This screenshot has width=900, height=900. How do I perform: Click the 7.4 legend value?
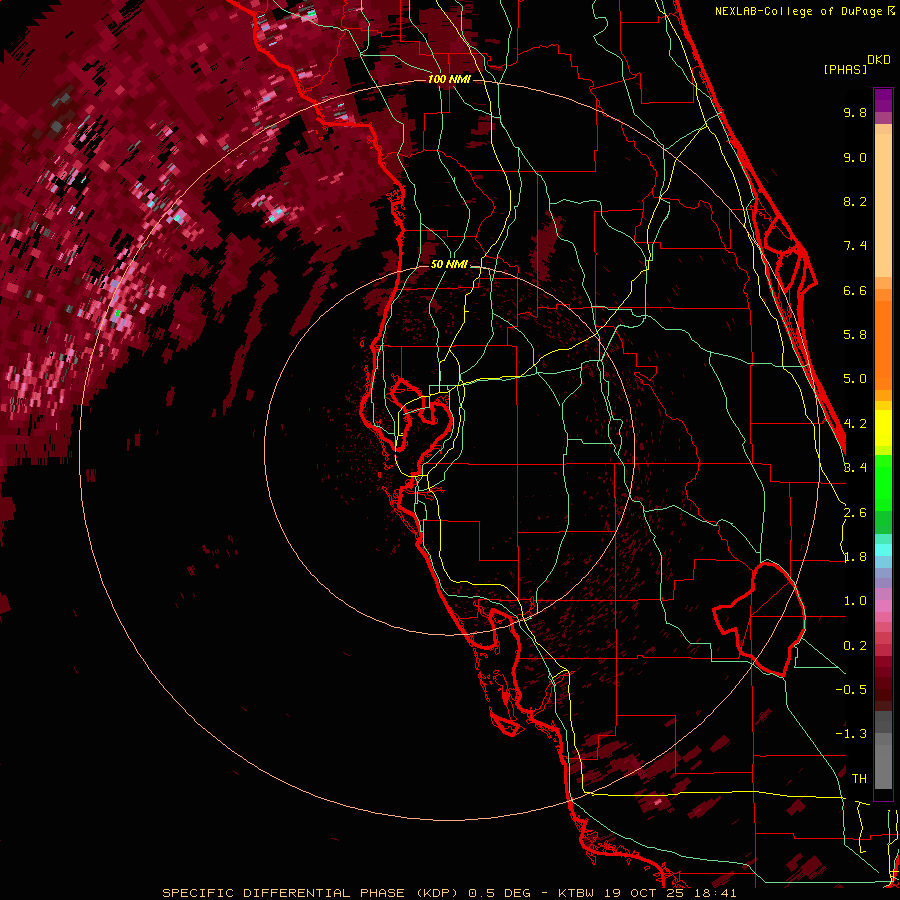[855, 246]
